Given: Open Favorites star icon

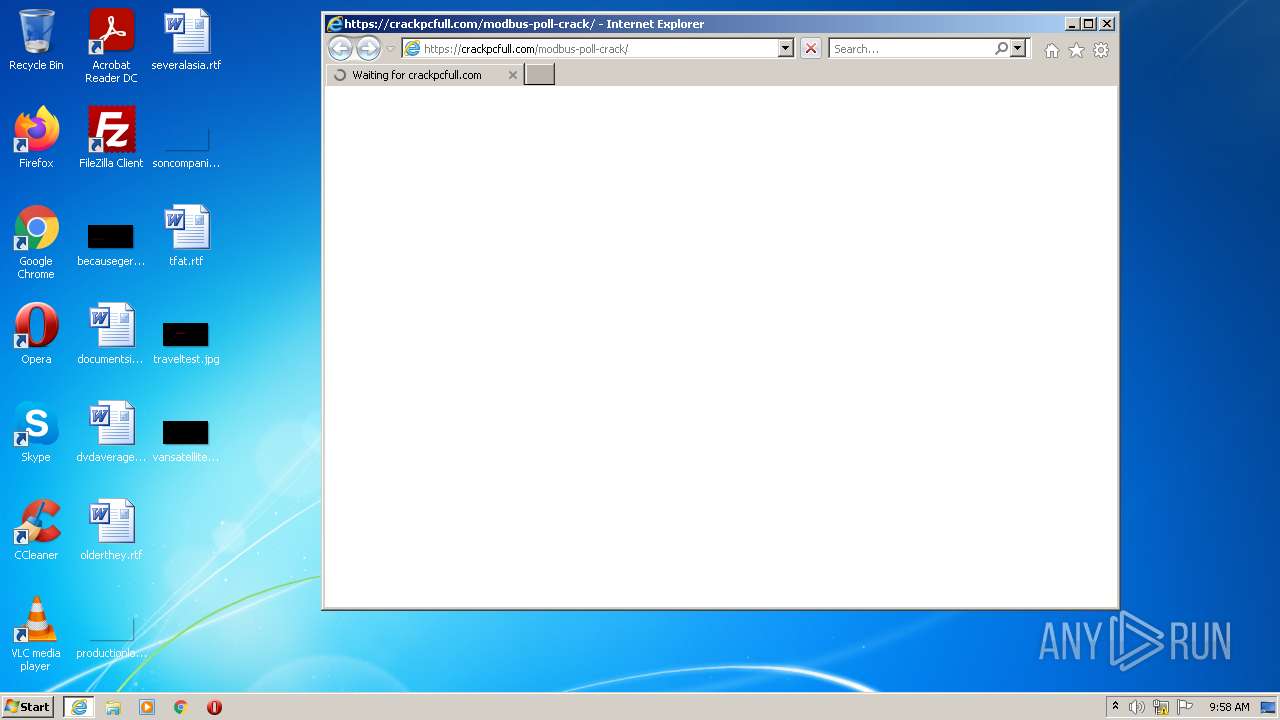Looking at the screenshot, I should [1076, 50].
